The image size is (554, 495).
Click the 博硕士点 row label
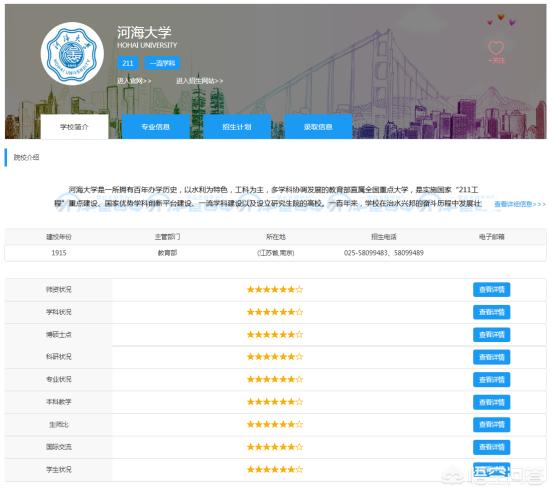tap(59, 335)
